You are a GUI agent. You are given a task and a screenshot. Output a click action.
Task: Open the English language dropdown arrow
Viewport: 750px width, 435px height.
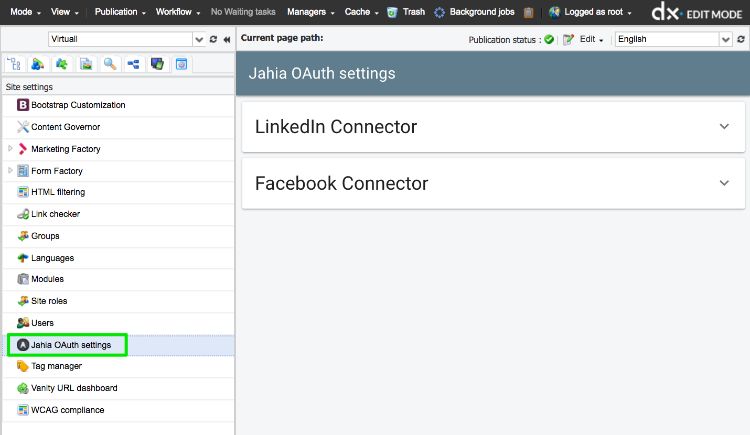(x=726, y=39)
